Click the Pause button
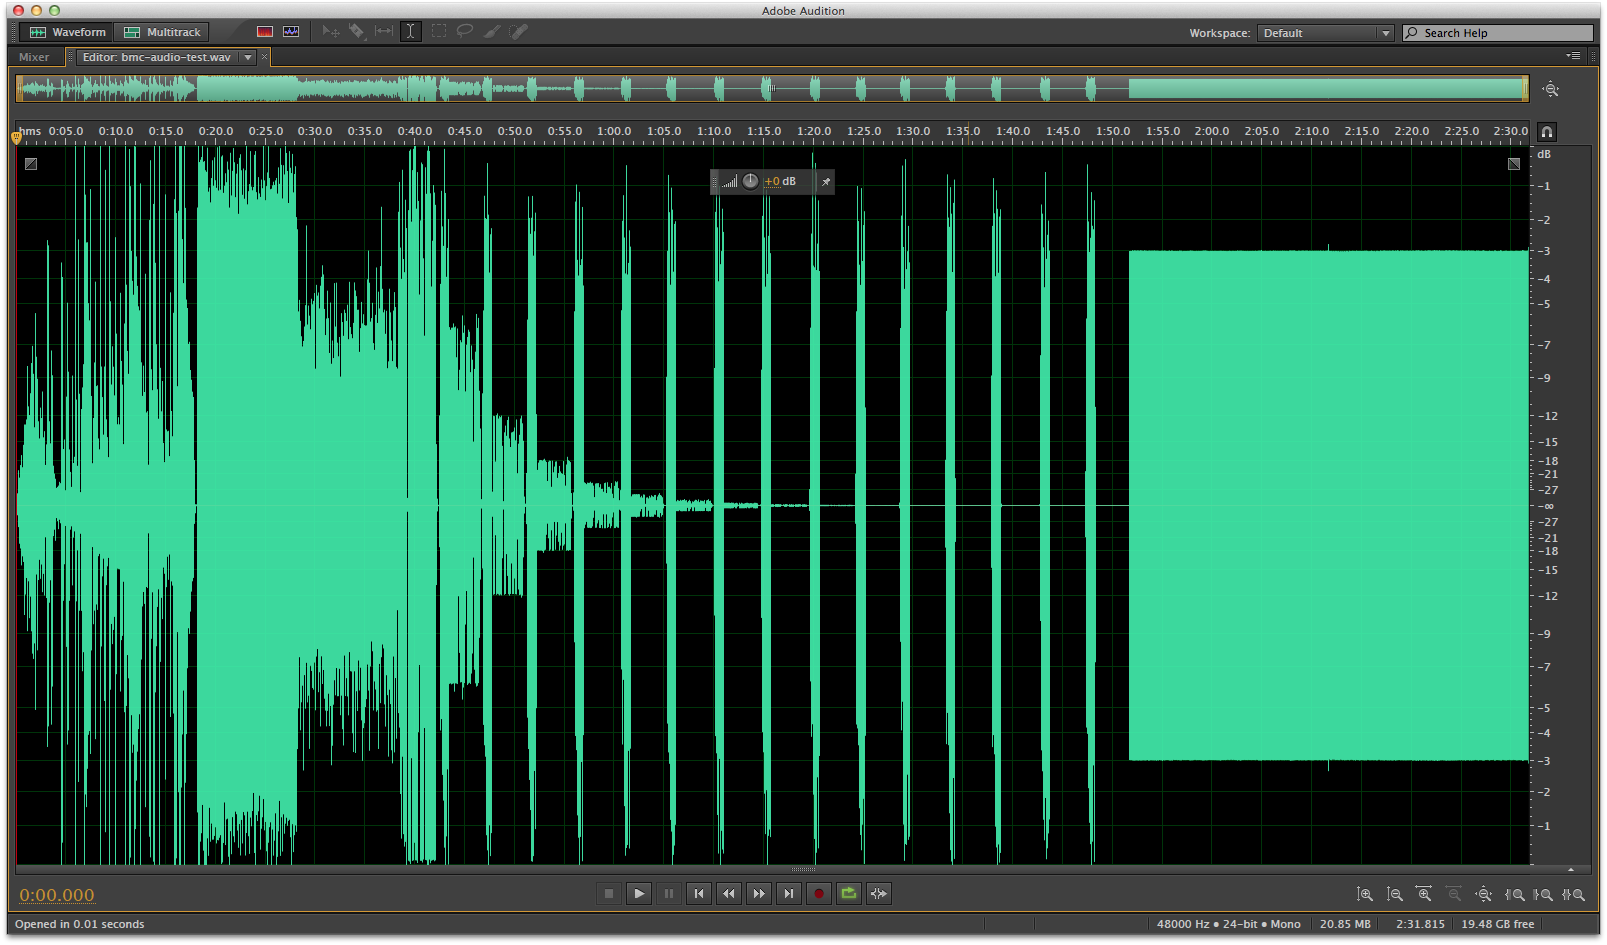This screenshot has height=945, width=1607. point(669,894)
